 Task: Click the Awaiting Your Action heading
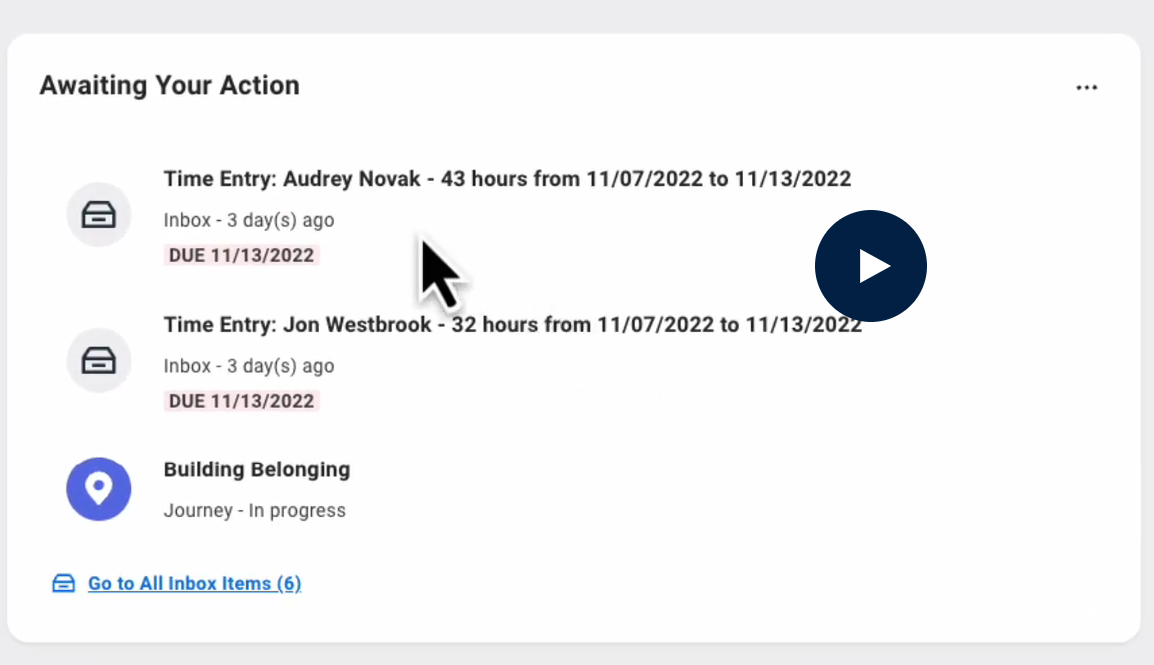coord(169,86)
